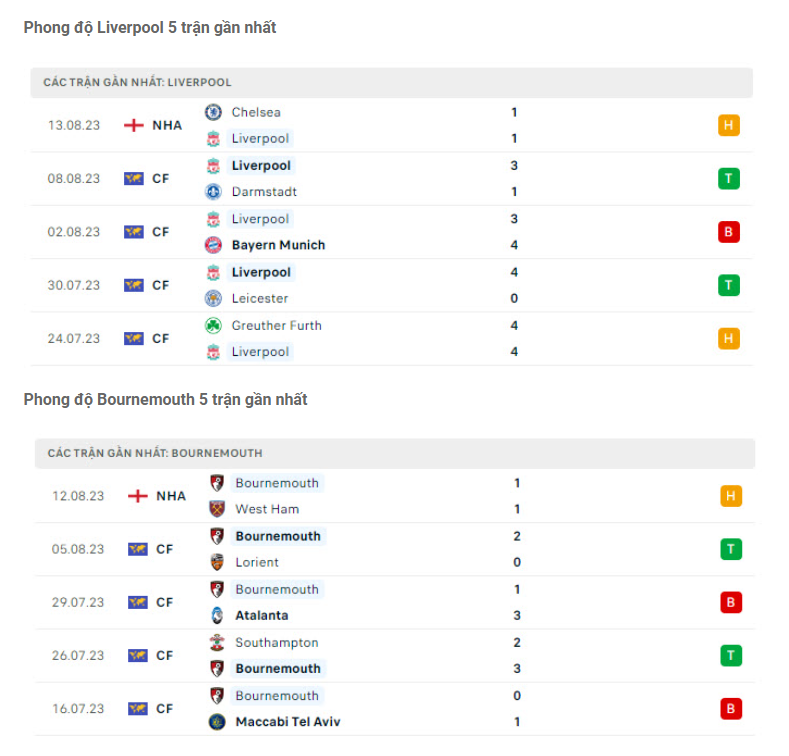Image resolution: width=789 pixels, height=756 pixels.
Task: Click the Greuther Furth club crest
Action: [213, 325]
